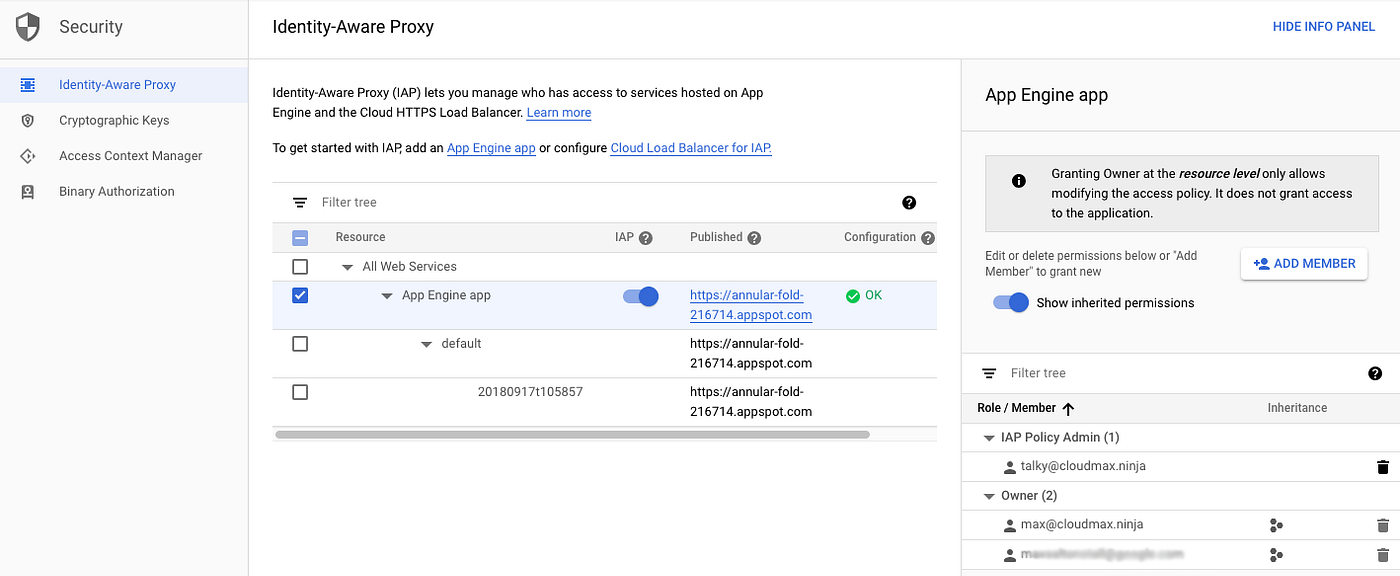The height and width of the screenshot is (576, 1400).
Task: Open the filter tree funnel icon
Action: pos(300,201)
